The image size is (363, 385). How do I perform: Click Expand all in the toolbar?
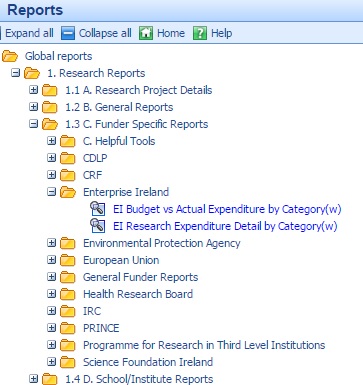29,33
